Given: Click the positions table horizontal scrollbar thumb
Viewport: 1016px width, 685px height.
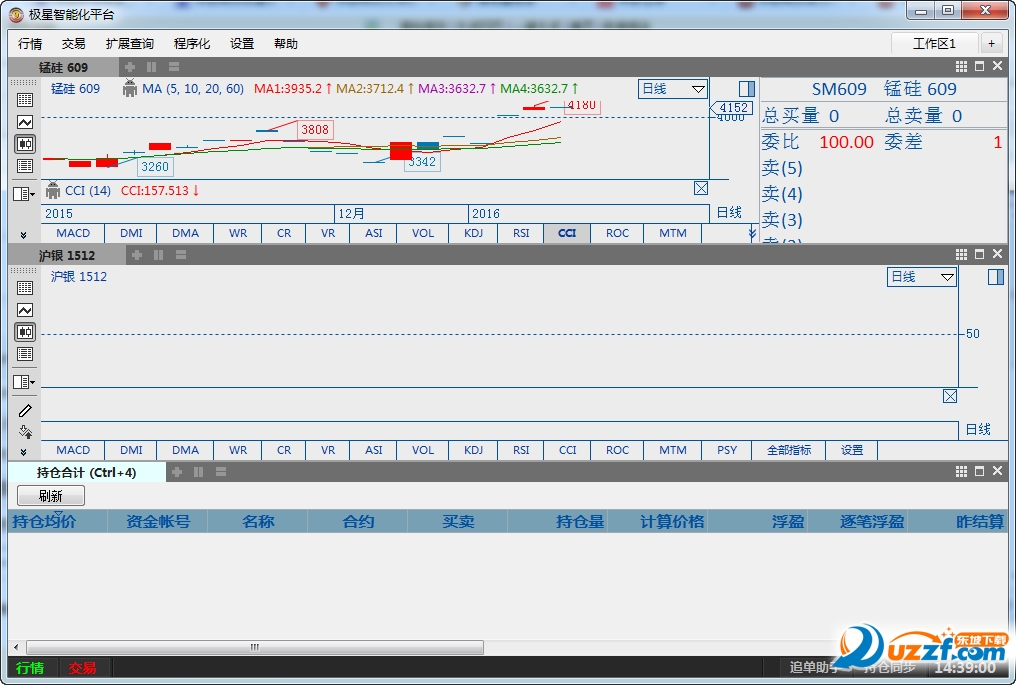Looking at the screenshot, I should [x=255, y=647].
